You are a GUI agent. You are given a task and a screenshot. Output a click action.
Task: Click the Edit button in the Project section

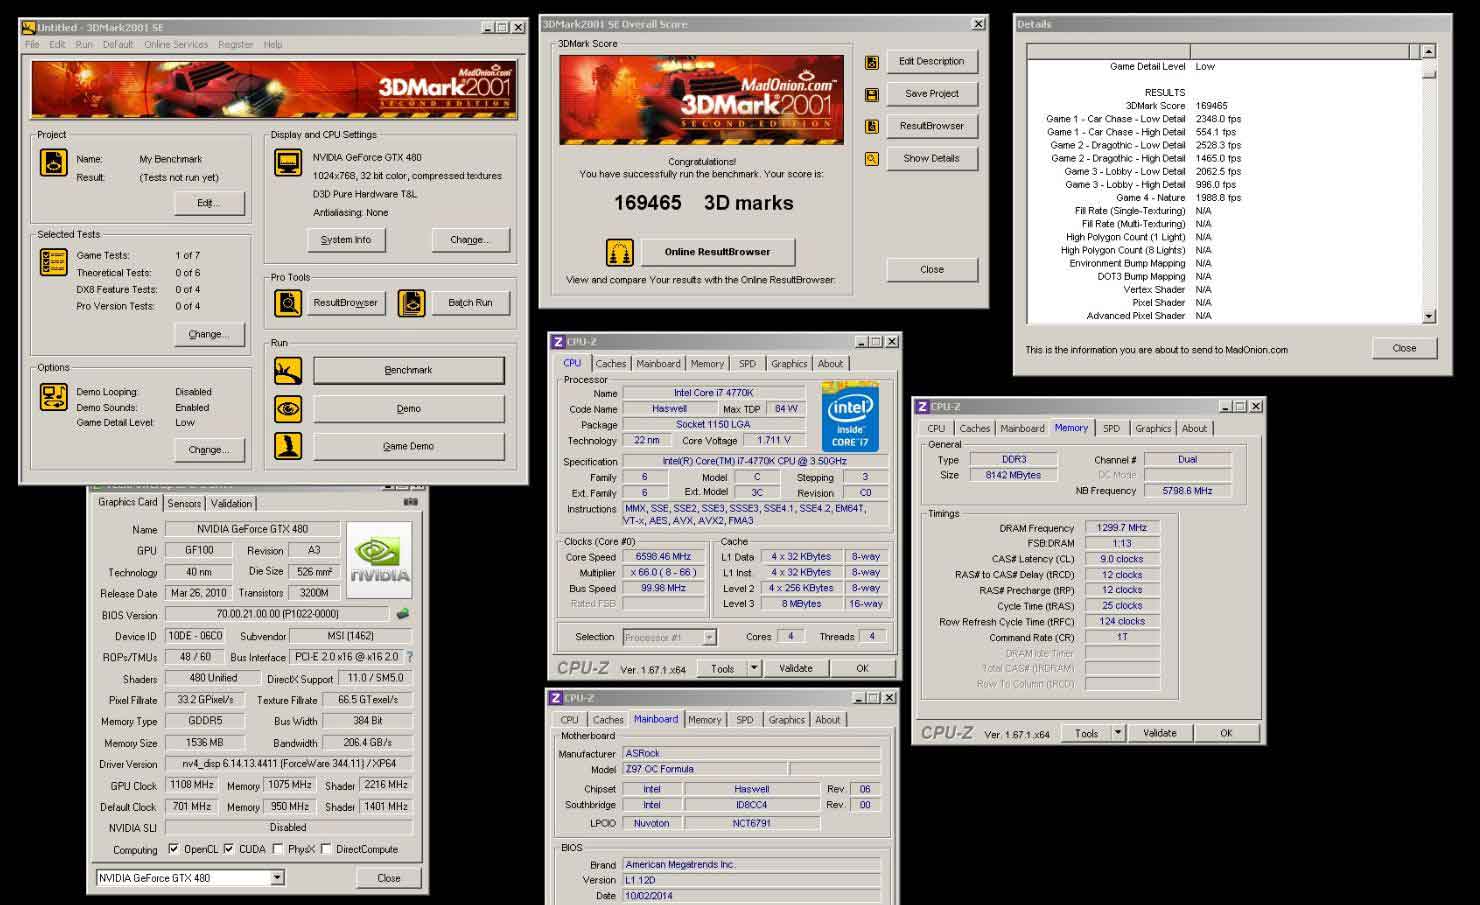click(x=209, y=203)
